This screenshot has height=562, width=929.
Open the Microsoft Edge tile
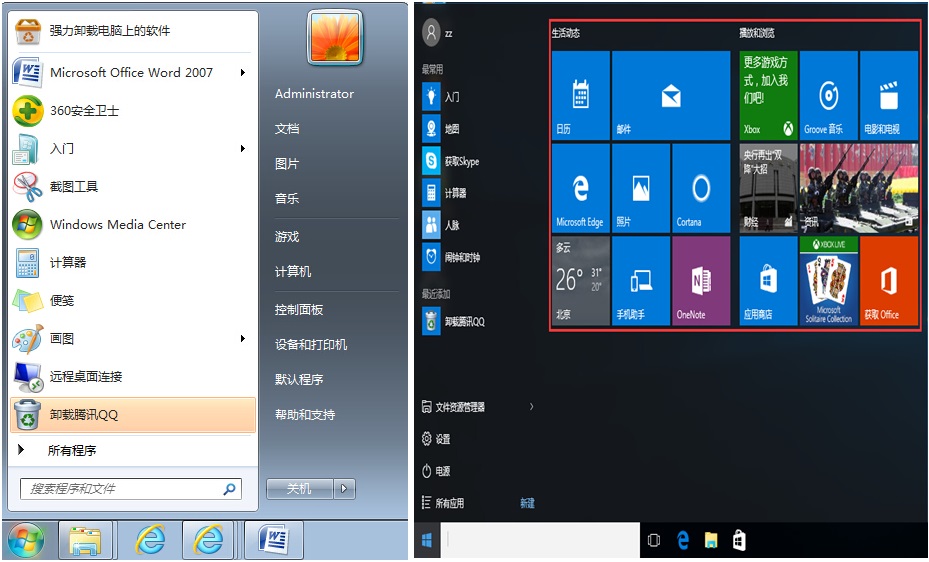click(x=581, y=188)
